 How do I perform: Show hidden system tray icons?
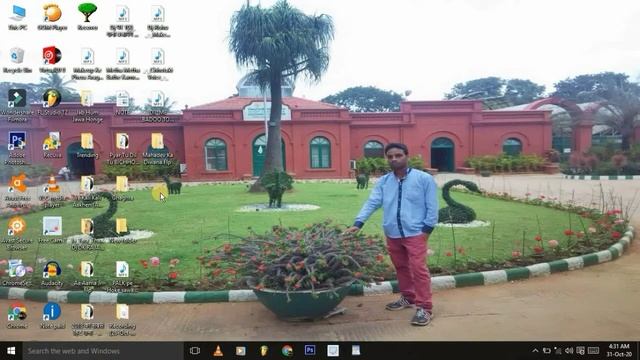[535, 351]
